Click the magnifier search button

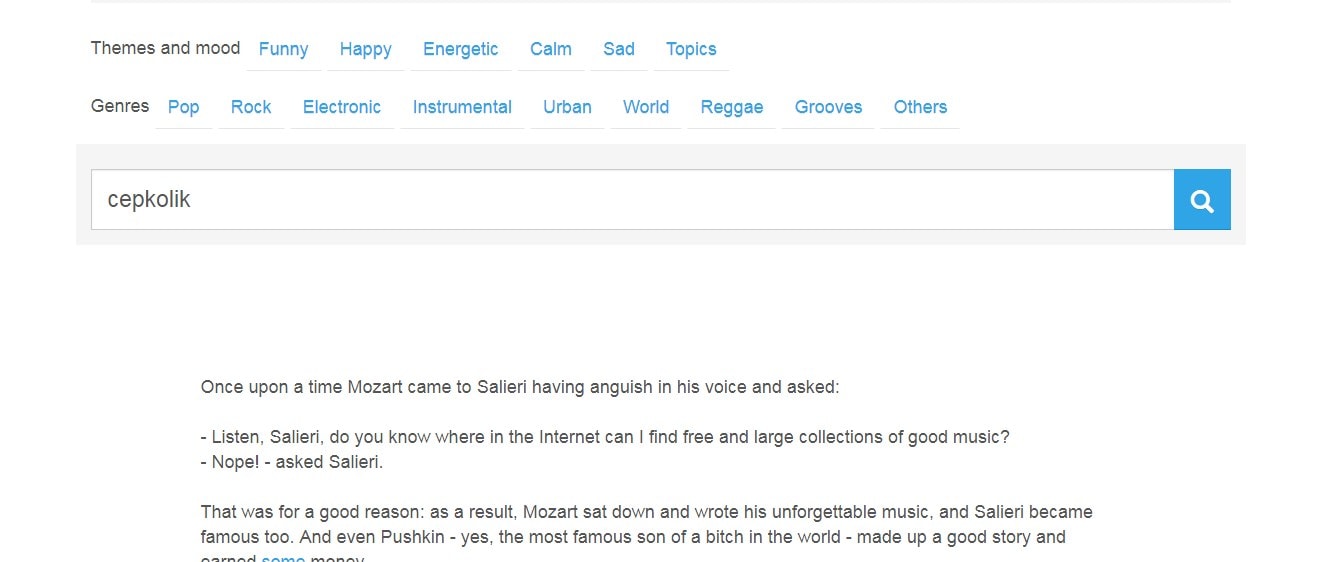[x=1202, y=200]
